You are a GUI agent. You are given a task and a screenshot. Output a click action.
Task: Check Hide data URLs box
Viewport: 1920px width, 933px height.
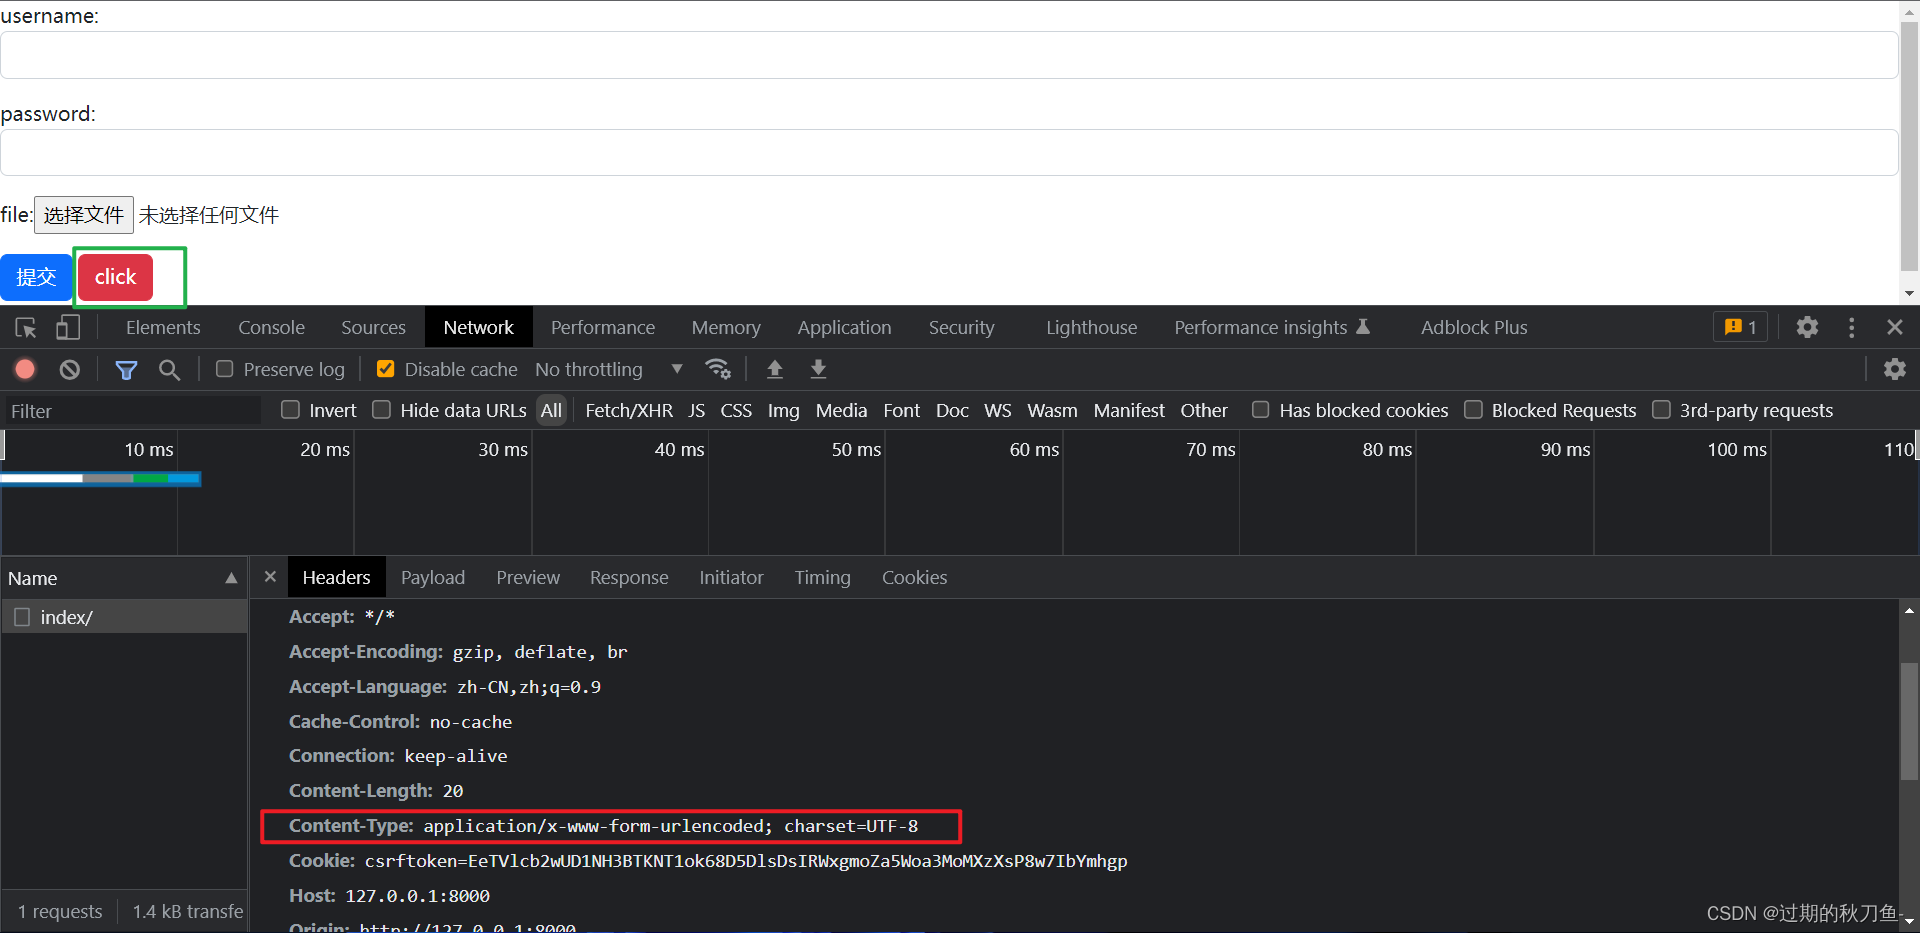(x=381, y=409)
